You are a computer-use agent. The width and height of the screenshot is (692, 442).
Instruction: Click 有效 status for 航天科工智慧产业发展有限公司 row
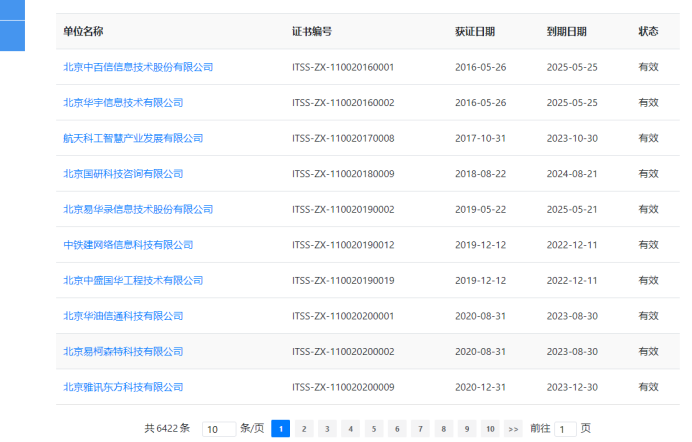pyautogui.click(x=648, y=138)
